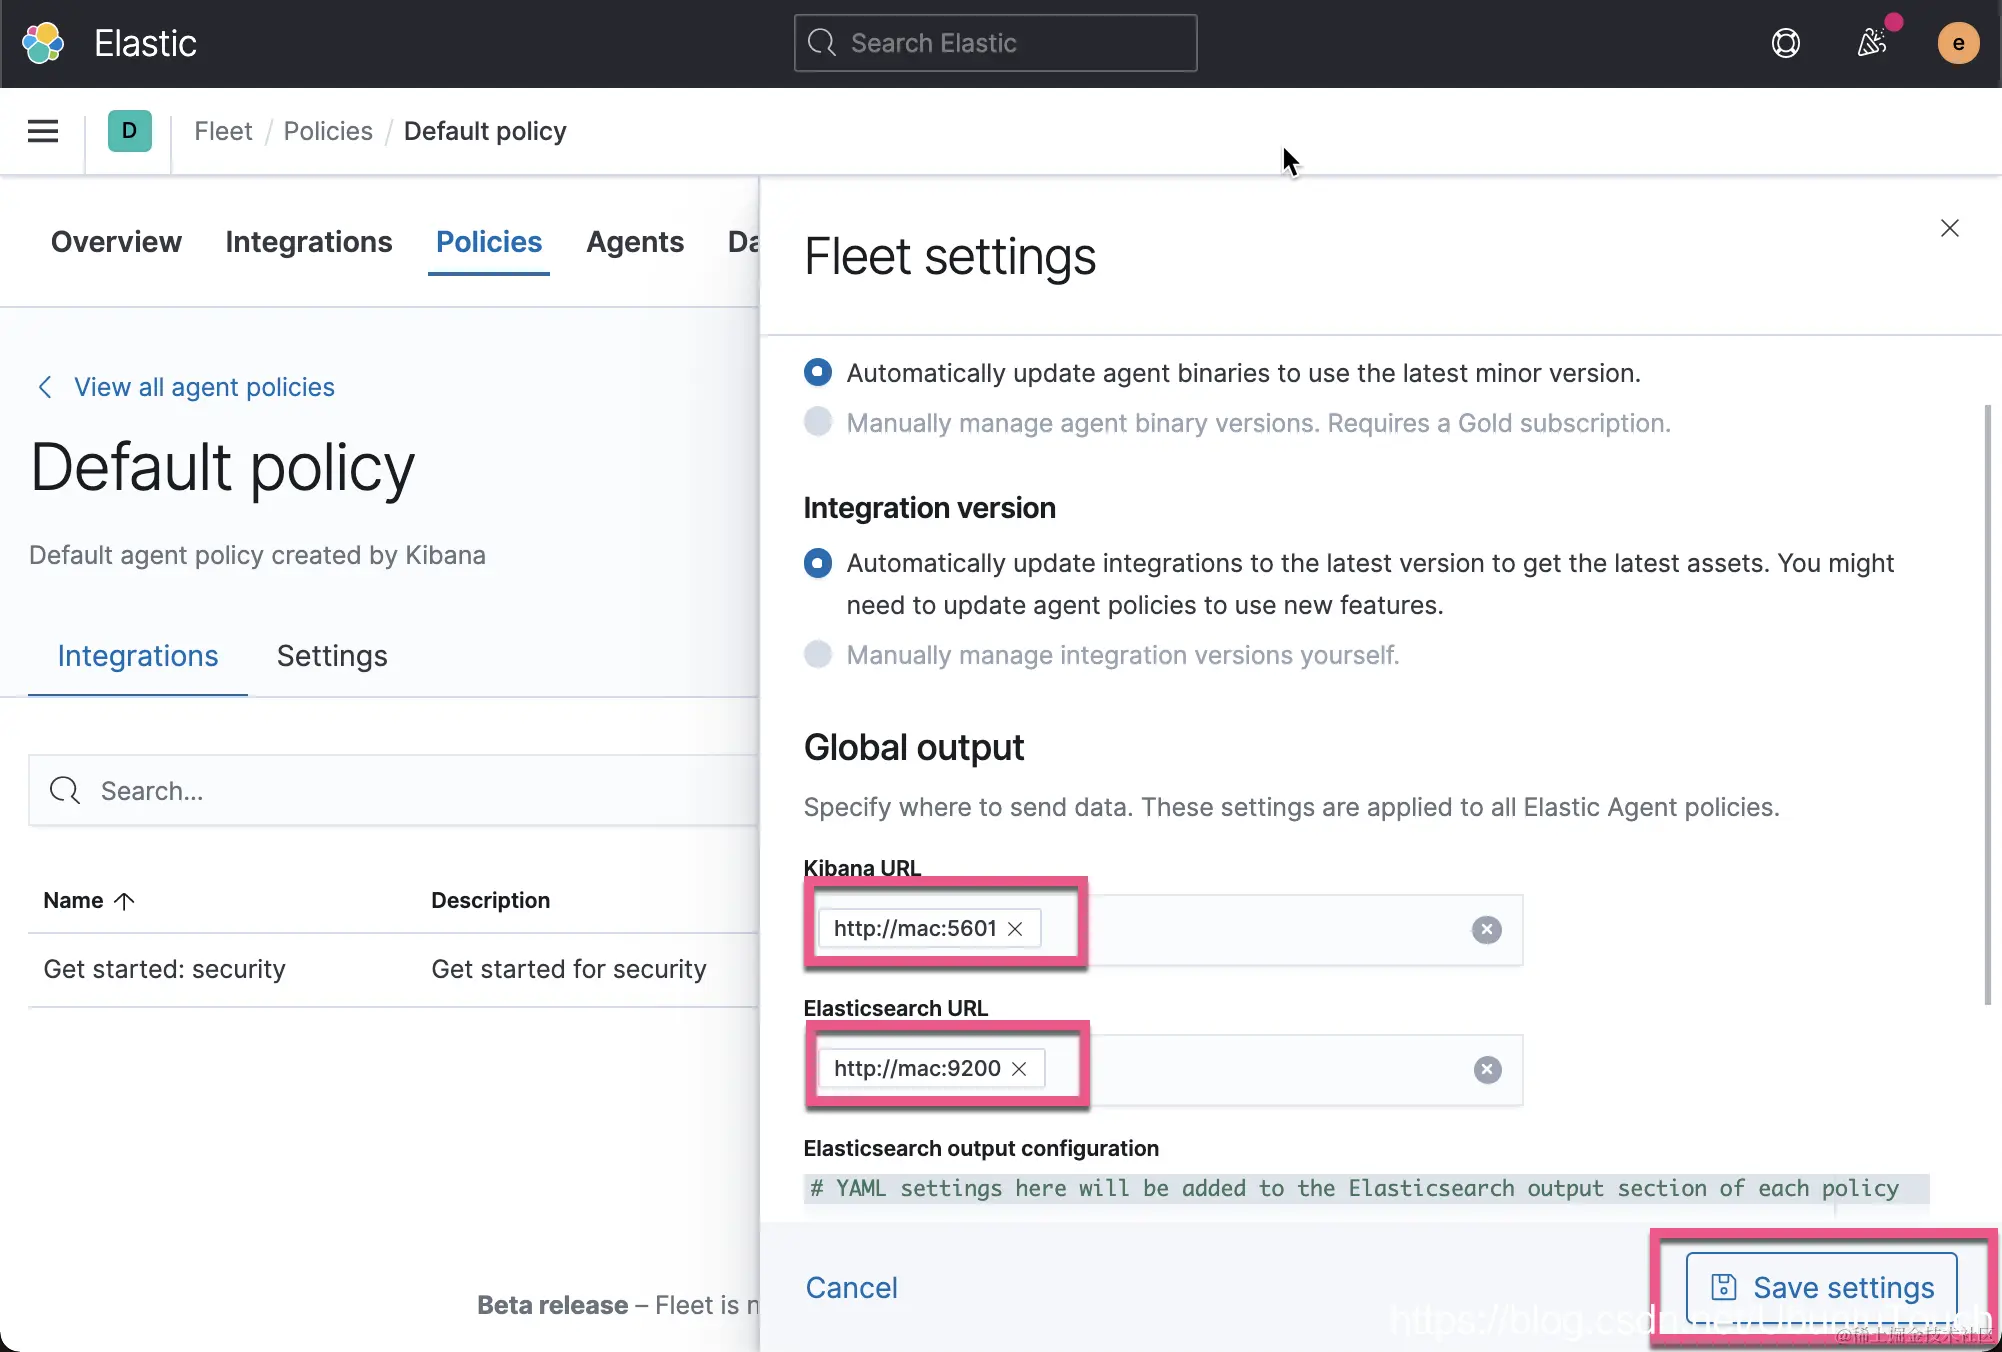Clear the Elasticsearch URL field

[x=1487, y=1070]
